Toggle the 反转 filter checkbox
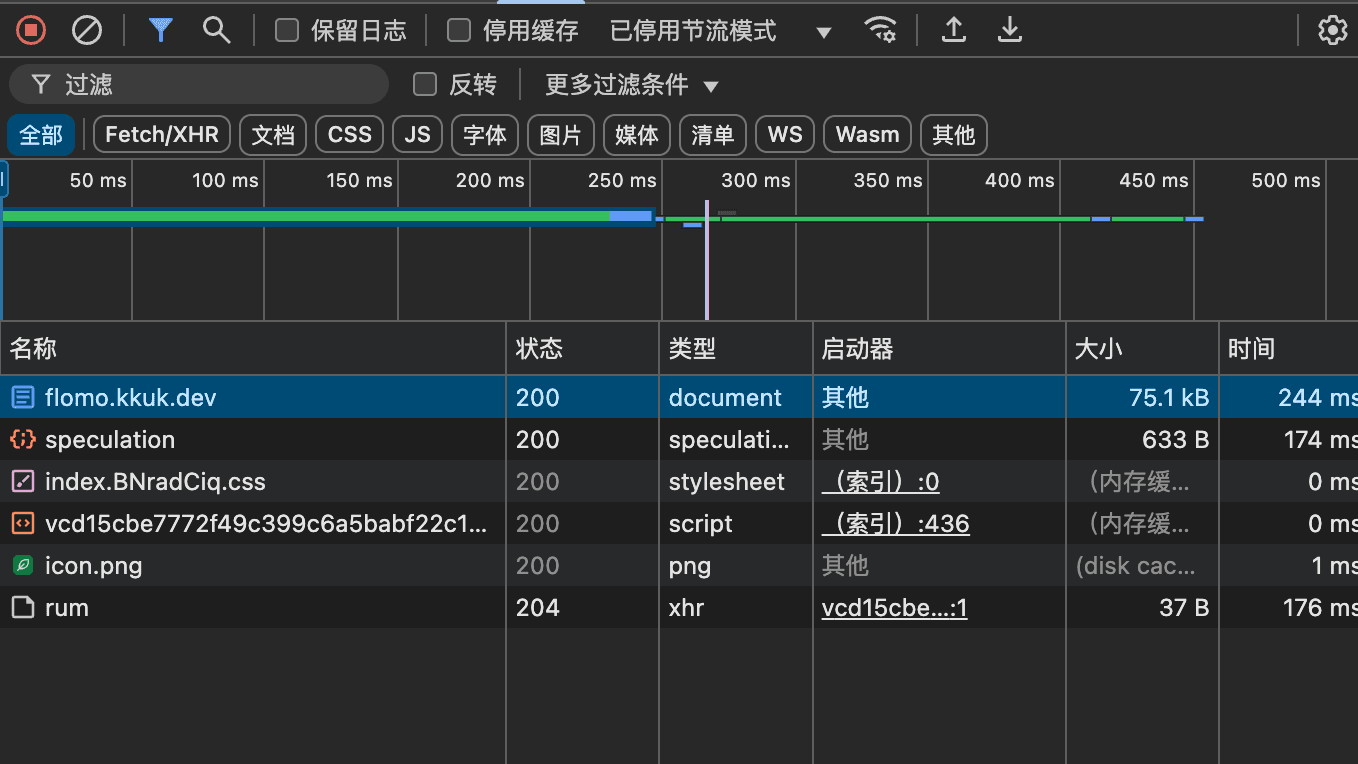This screenshot has height=764, width=1358. point(424,84)
